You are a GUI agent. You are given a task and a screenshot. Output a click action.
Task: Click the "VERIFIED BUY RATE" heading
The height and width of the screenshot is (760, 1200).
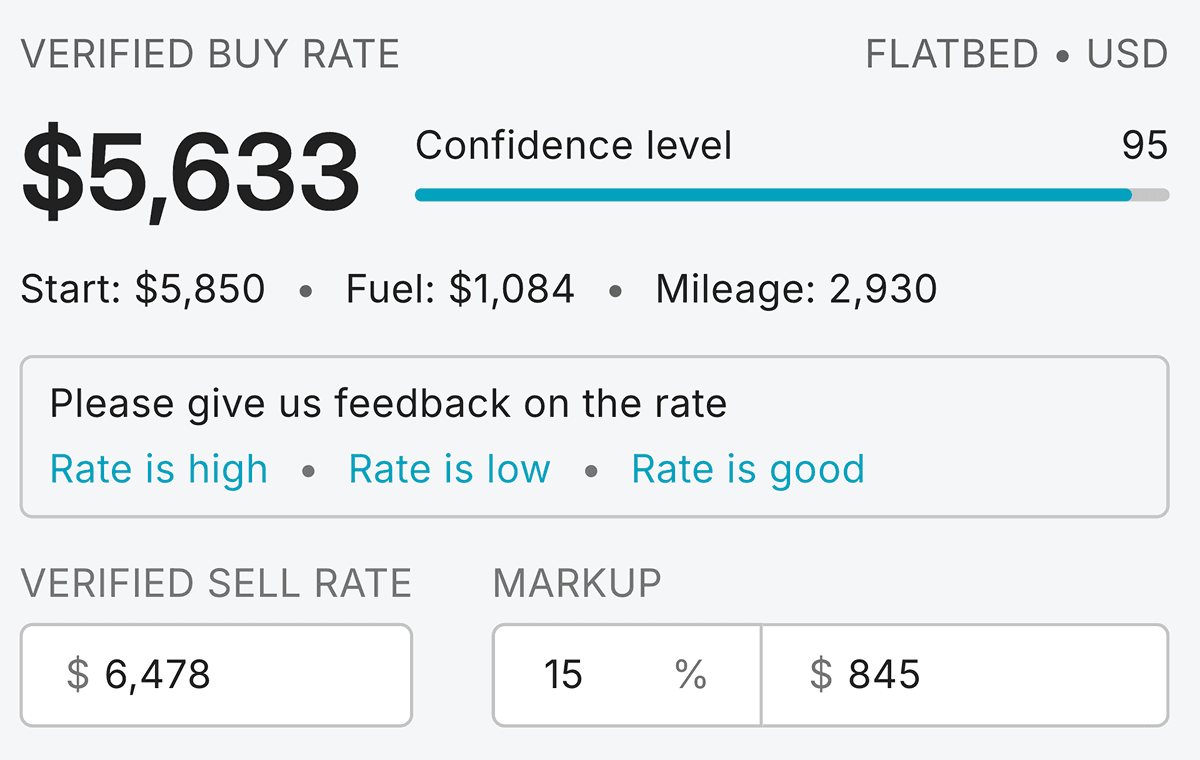pos(210,54)
